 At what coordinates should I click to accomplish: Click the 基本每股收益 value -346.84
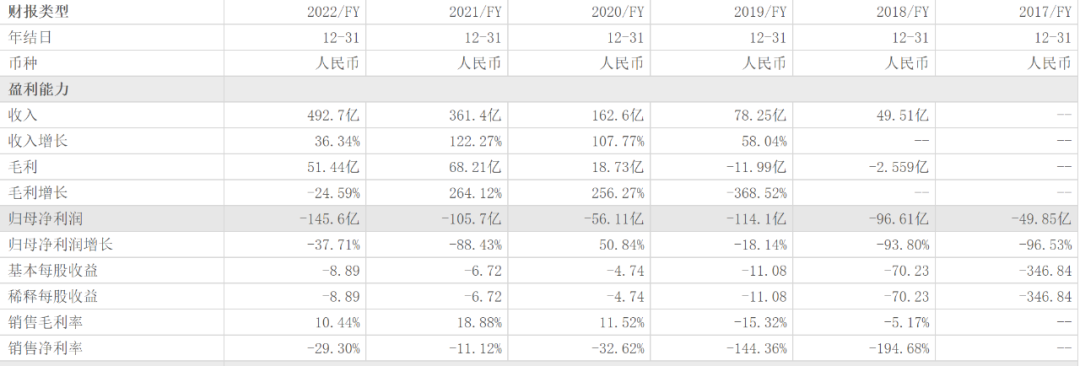pos(1046,271)
